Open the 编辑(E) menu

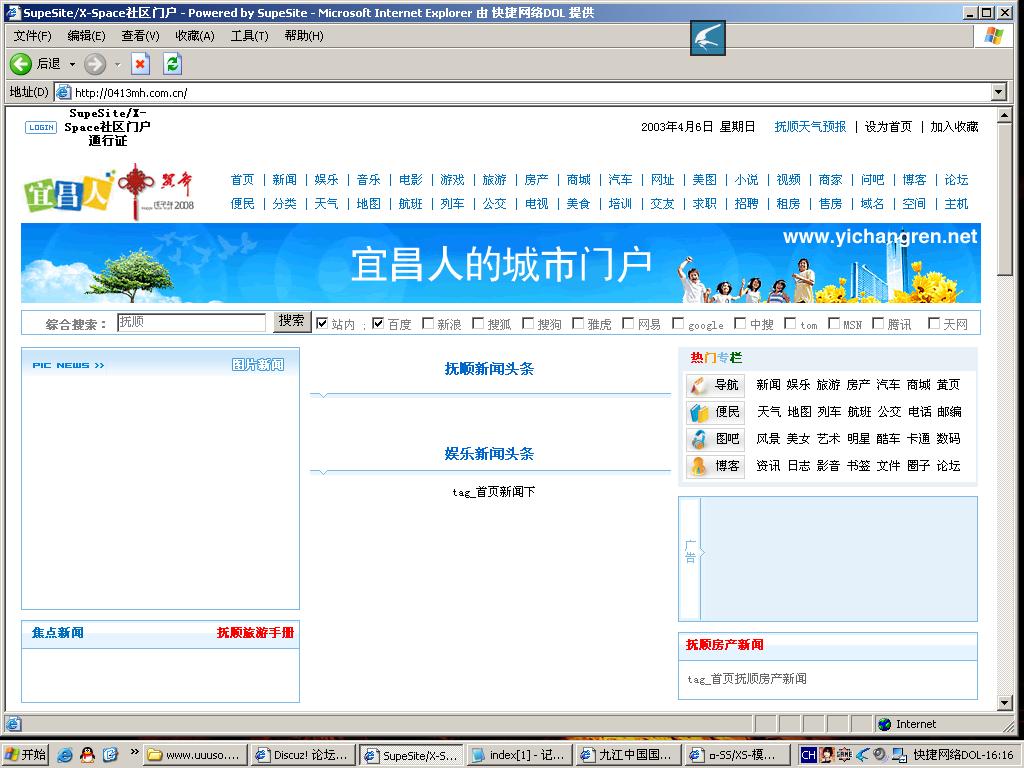(x=86, y=36)
